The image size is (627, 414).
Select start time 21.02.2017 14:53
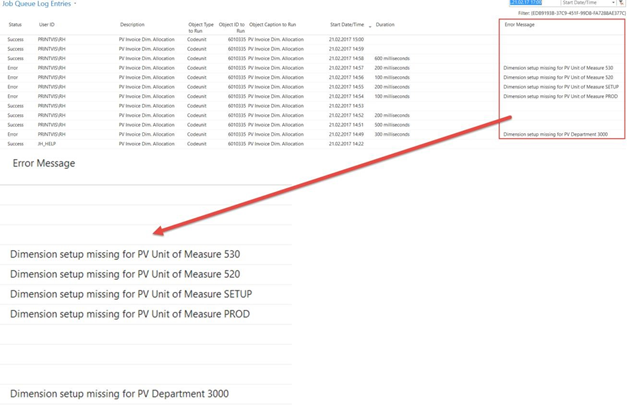[346, 106]
